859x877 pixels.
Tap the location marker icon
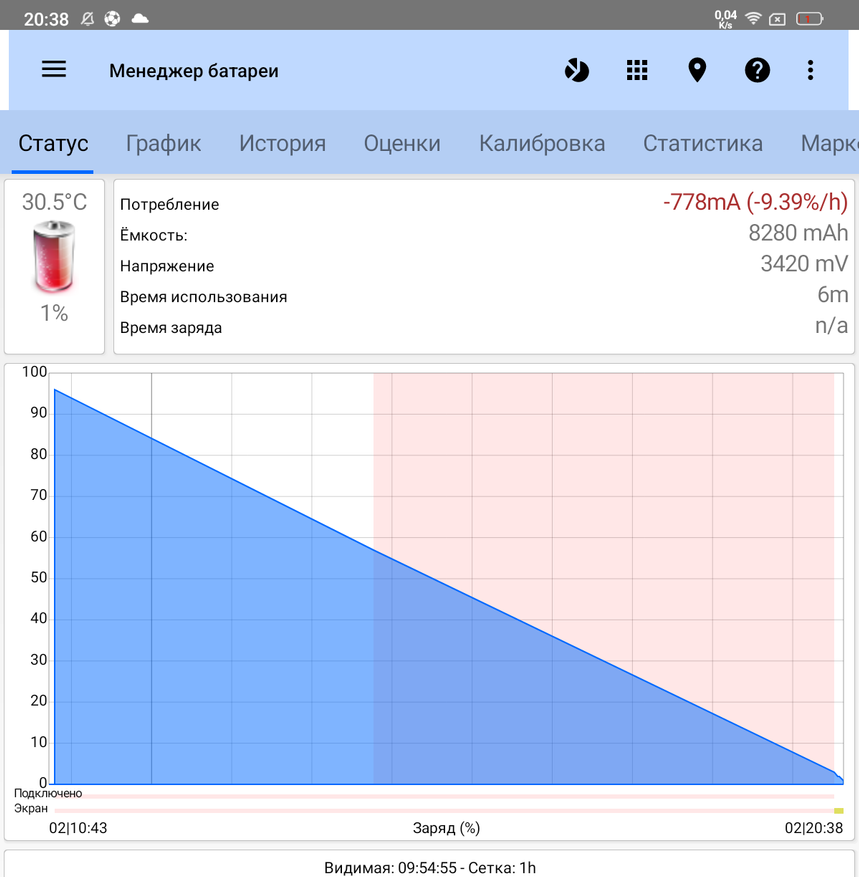(x=697, y=70)
